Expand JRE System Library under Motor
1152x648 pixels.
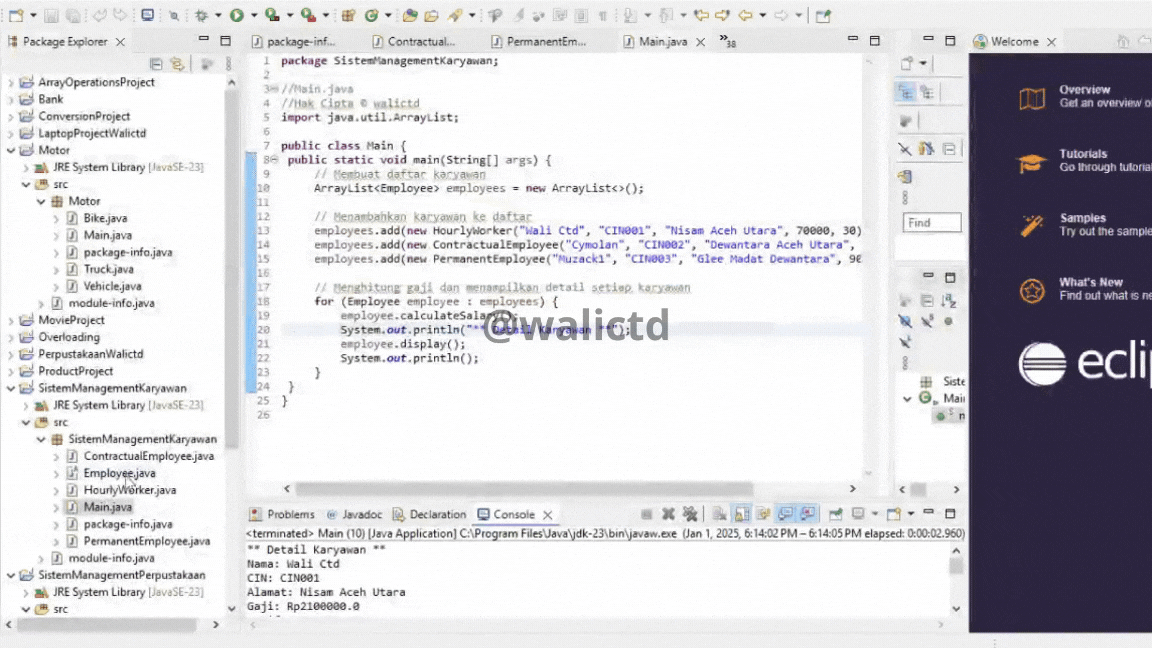pos(26,168)
